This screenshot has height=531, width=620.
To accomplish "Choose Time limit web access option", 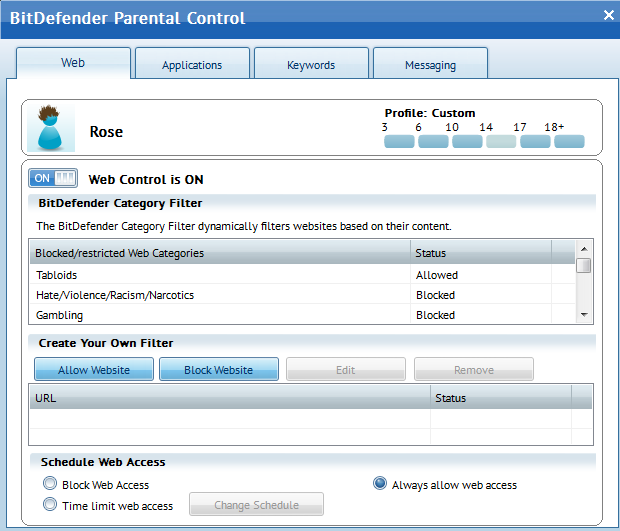I will pyautogui.click(x=50, y=505).
